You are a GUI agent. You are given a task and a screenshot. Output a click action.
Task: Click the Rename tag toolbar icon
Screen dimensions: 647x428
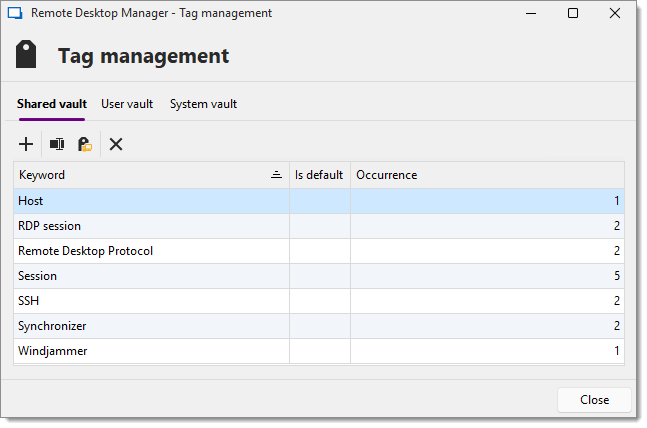(x=57, y=144)
